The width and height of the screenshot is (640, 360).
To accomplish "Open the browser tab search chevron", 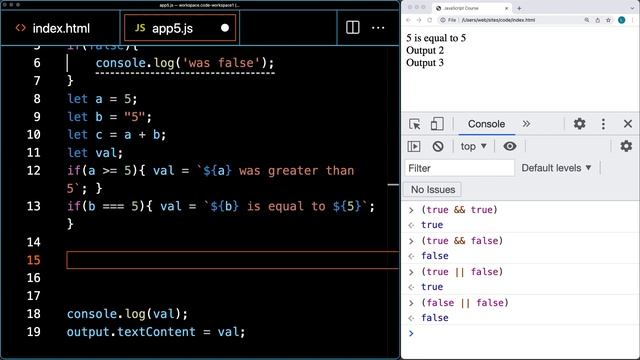I will click(x=633, y=8).
